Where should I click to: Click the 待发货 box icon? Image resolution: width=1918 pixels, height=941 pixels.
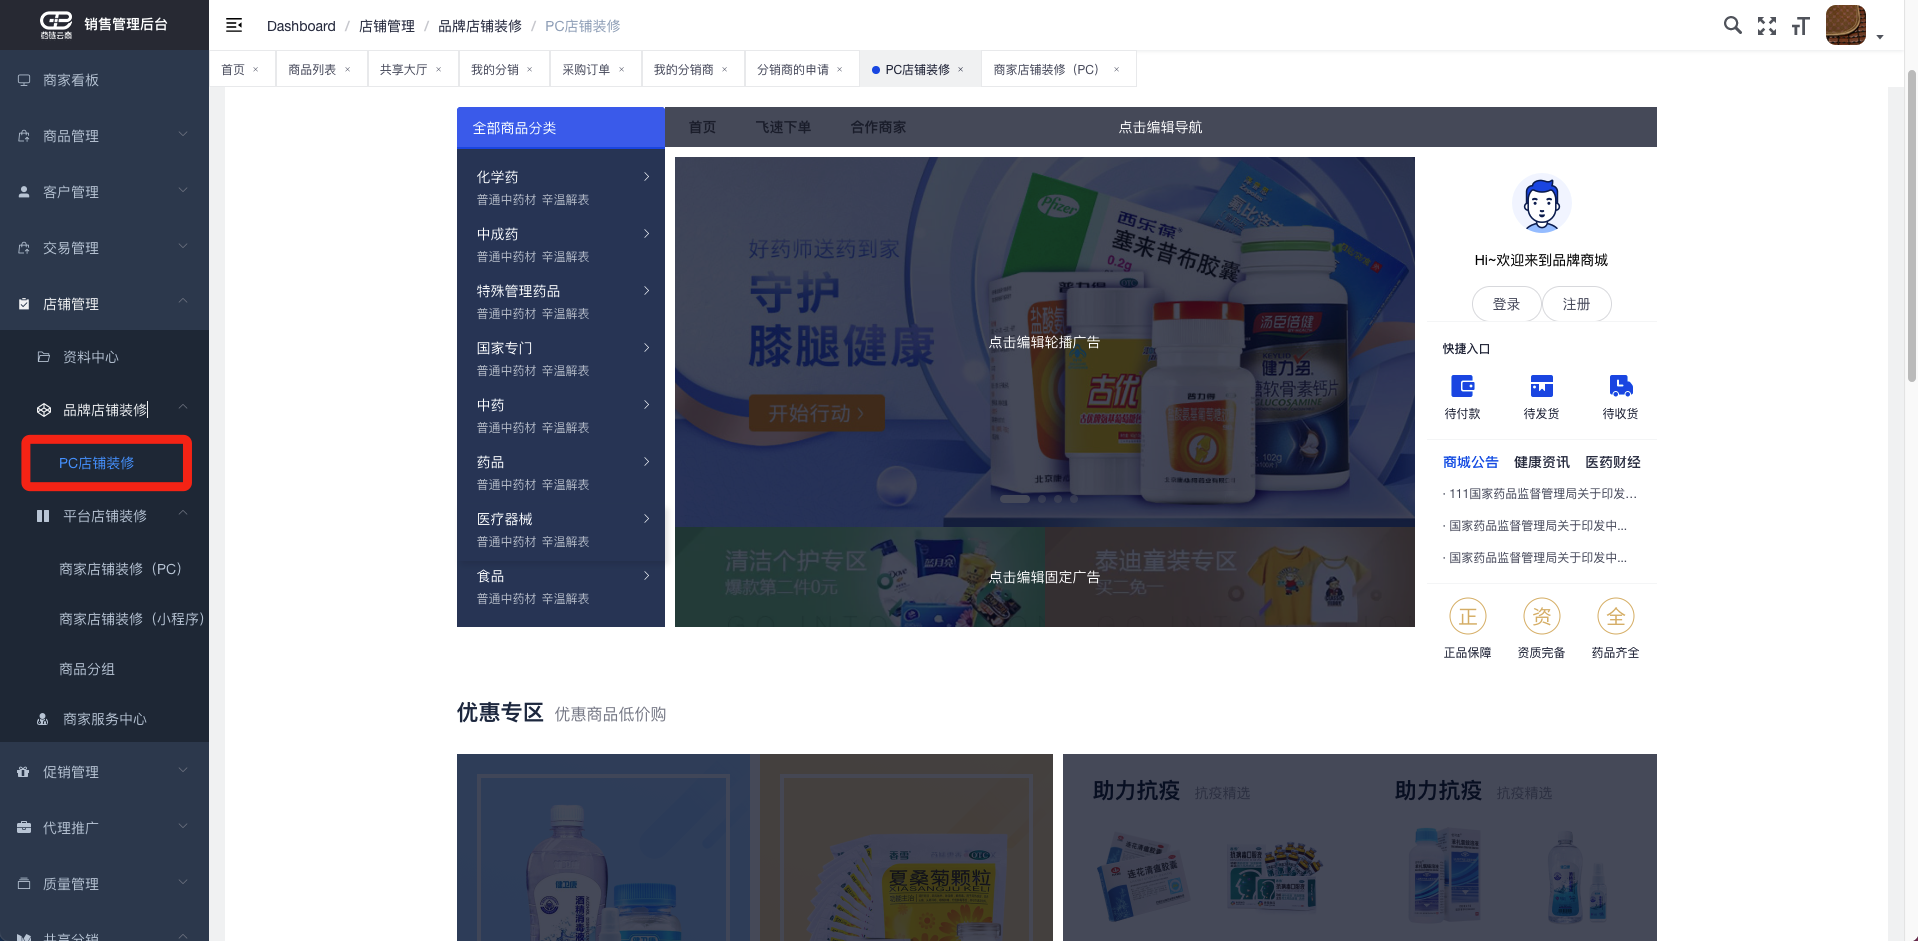[1541, 386]
